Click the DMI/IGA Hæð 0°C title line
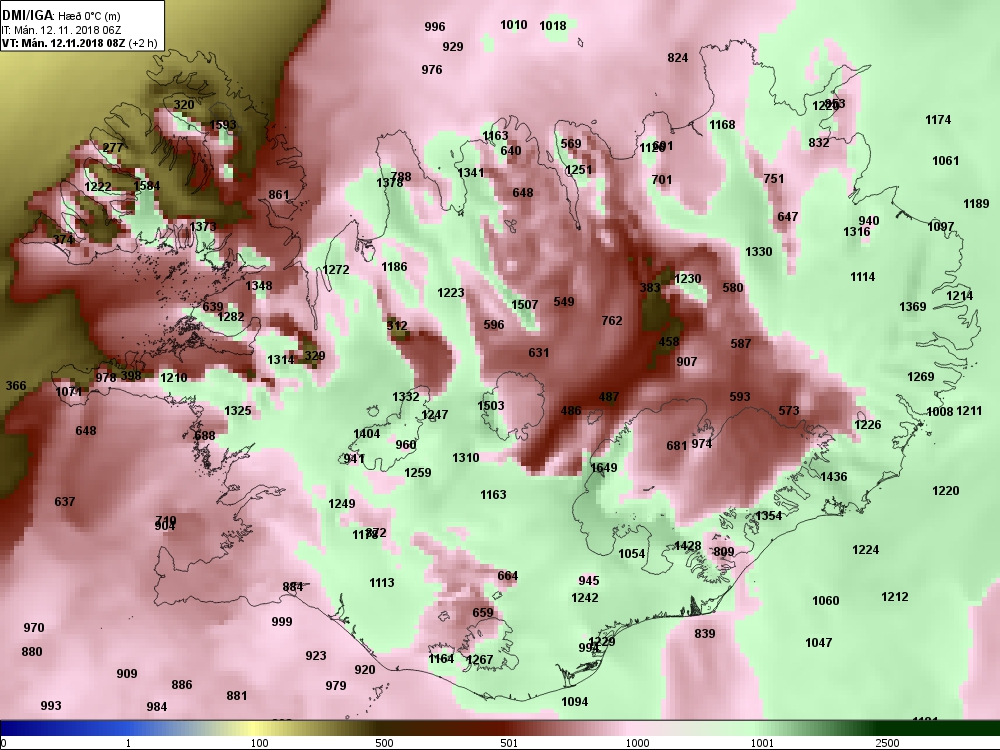1000x750 pixels. point(61,16)
